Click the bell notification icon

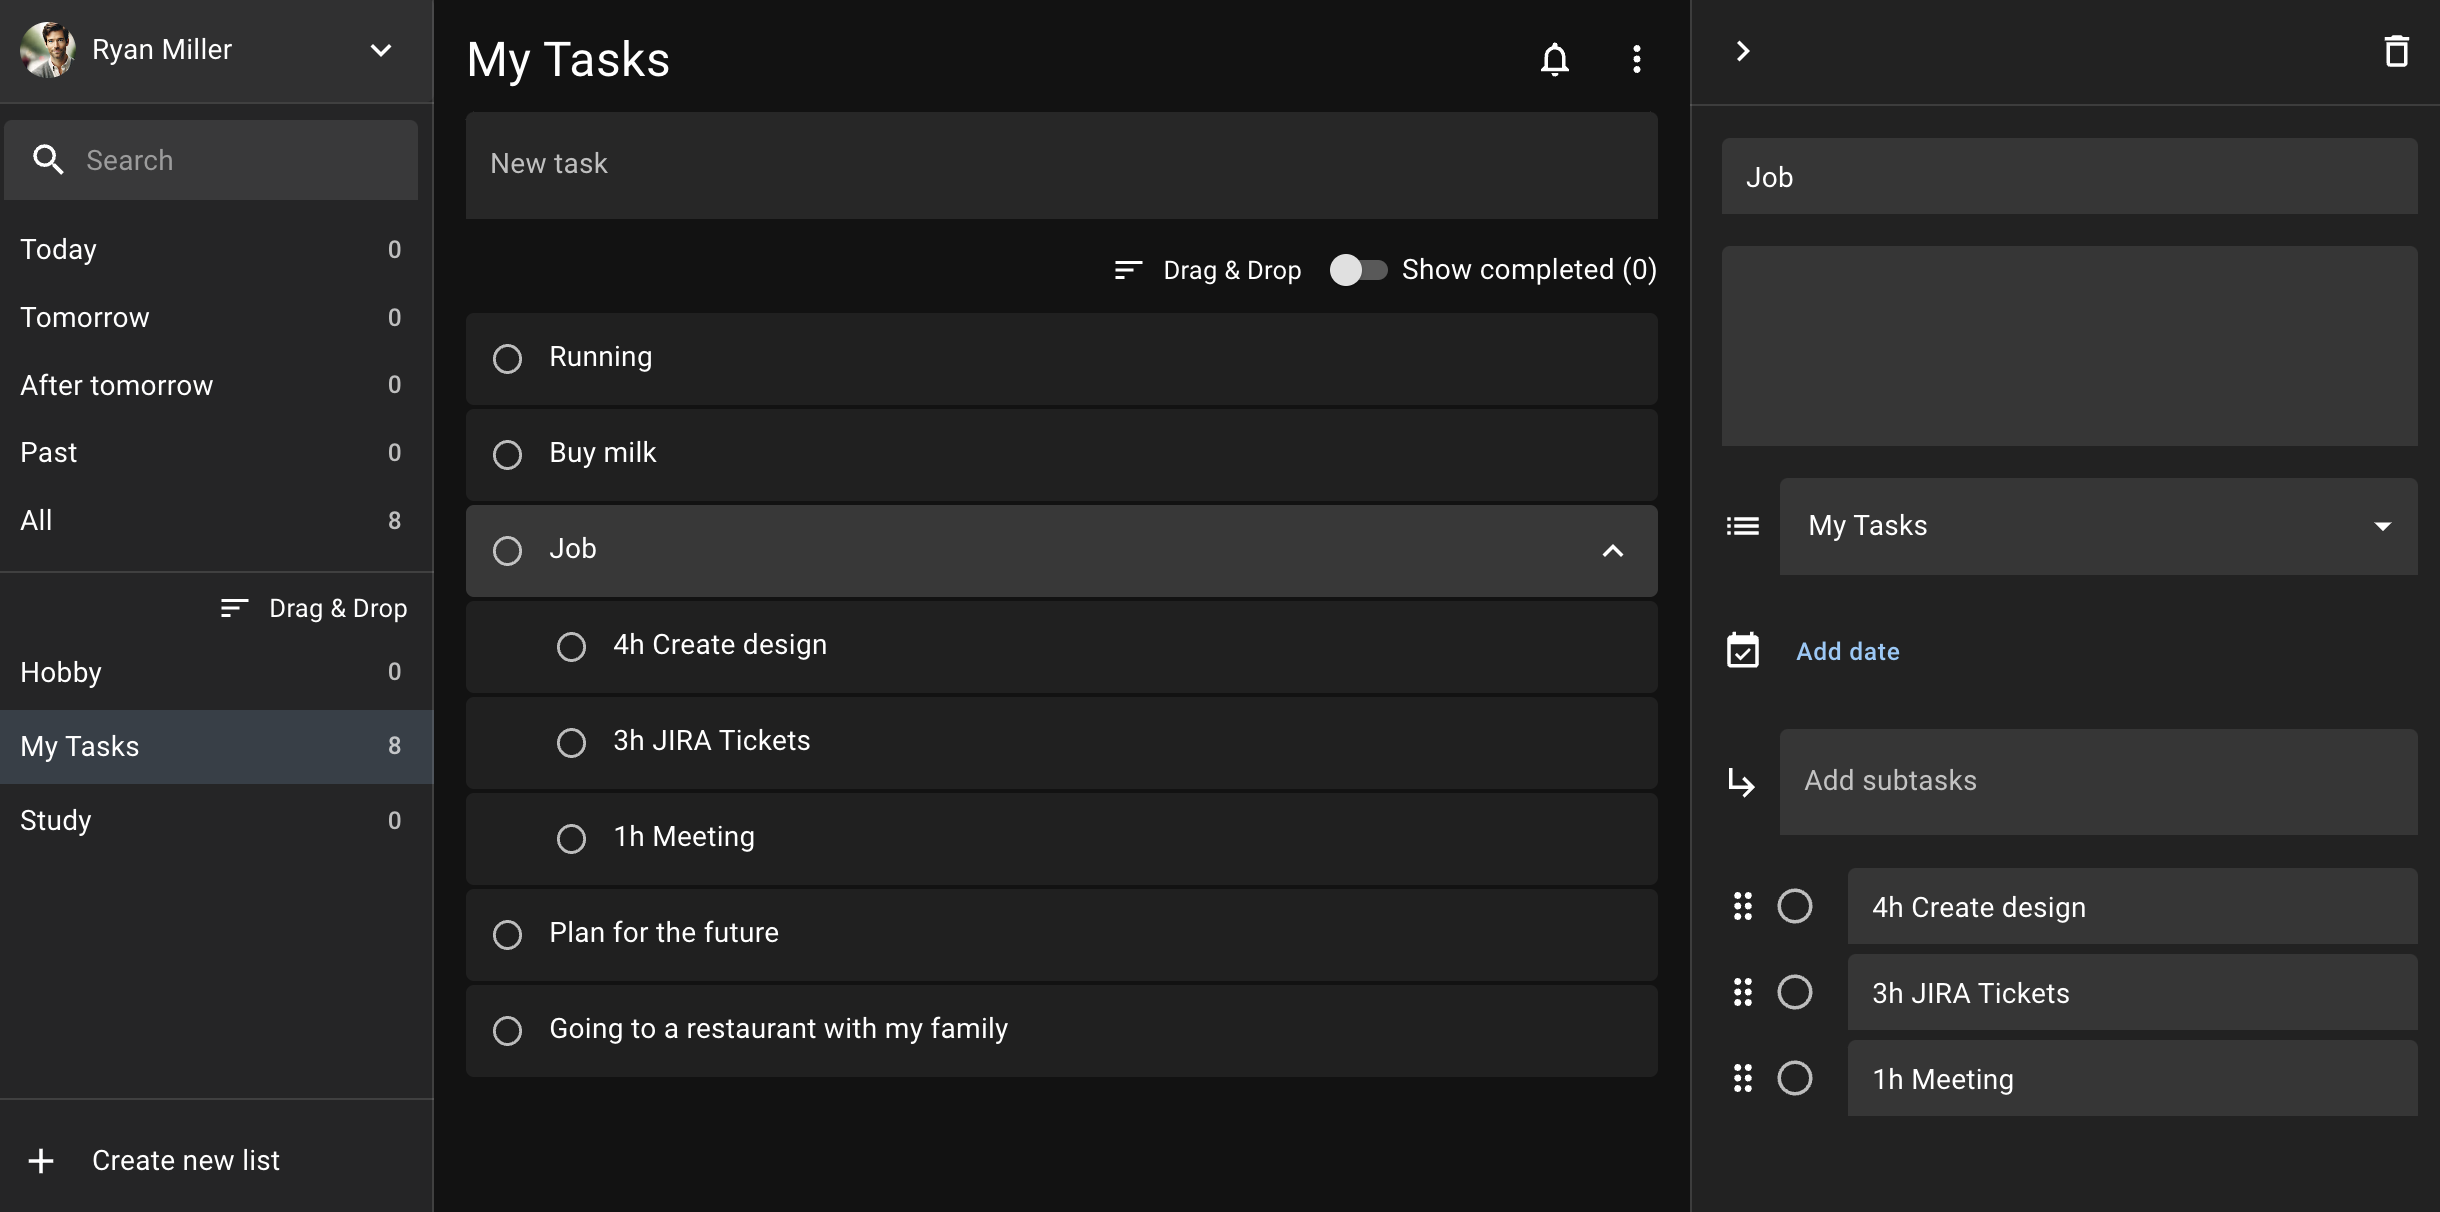pyautogui.click(x=1555, y=59)
